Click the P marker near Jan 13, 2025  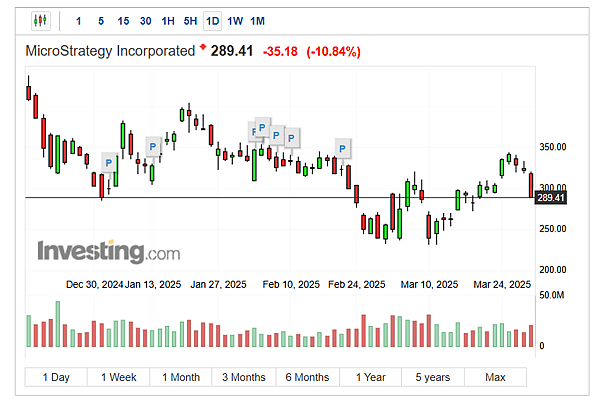[153, 146]
